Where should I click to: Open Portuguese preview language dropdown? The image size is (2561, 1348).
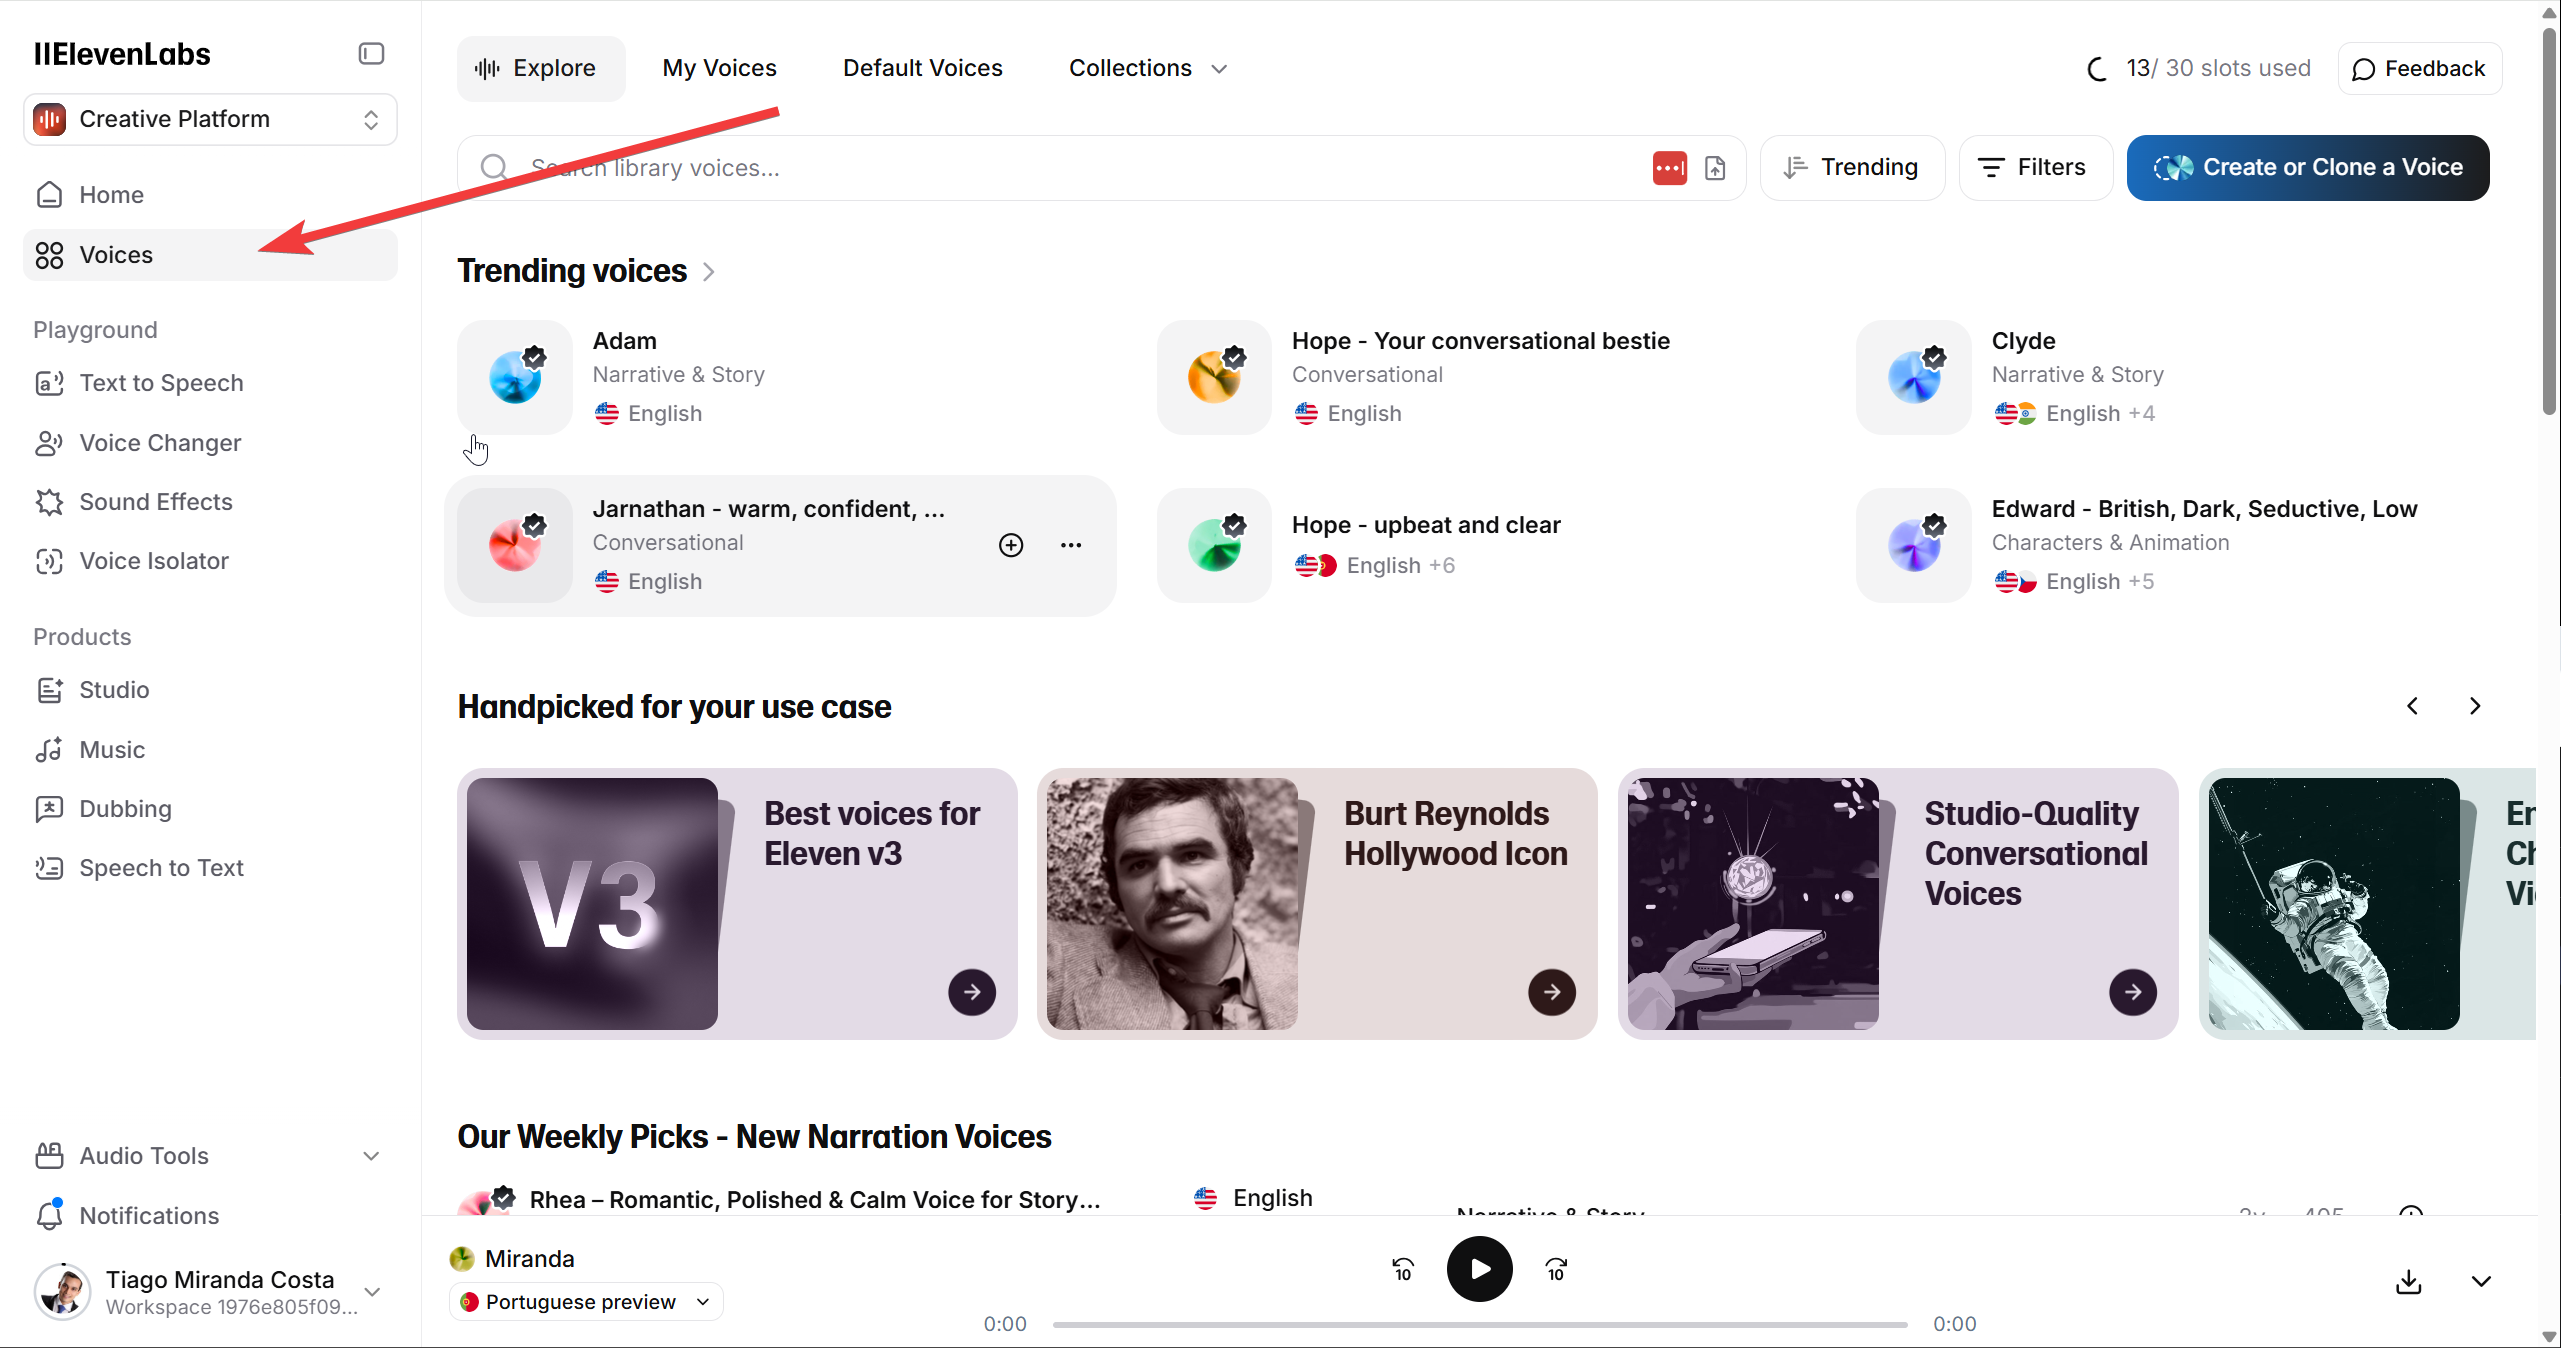(x=586, y=1302)
